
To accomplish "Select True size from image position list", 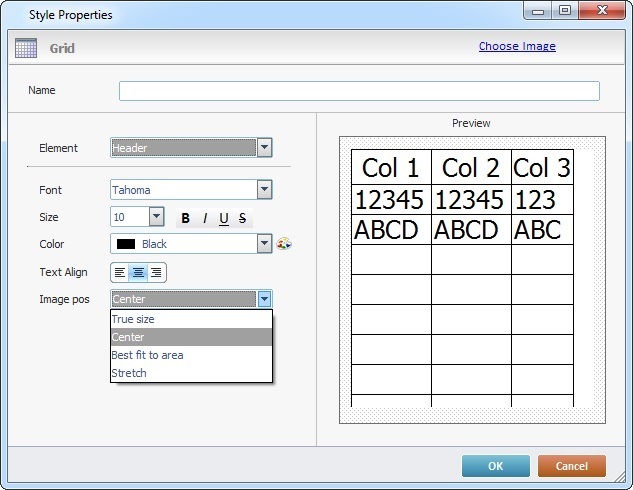I will (133, 319).
